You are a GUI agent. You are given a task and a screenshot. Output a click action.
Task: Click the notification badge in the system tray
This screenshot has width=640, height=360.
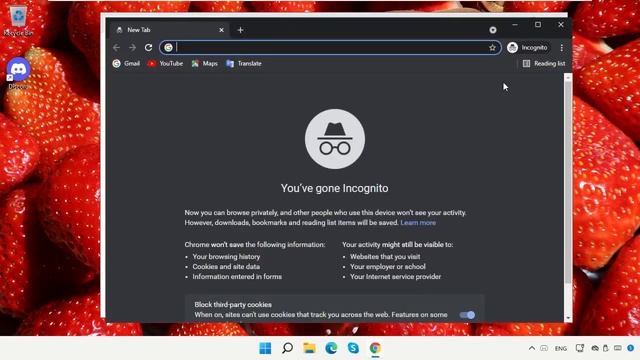coord(631,348)
